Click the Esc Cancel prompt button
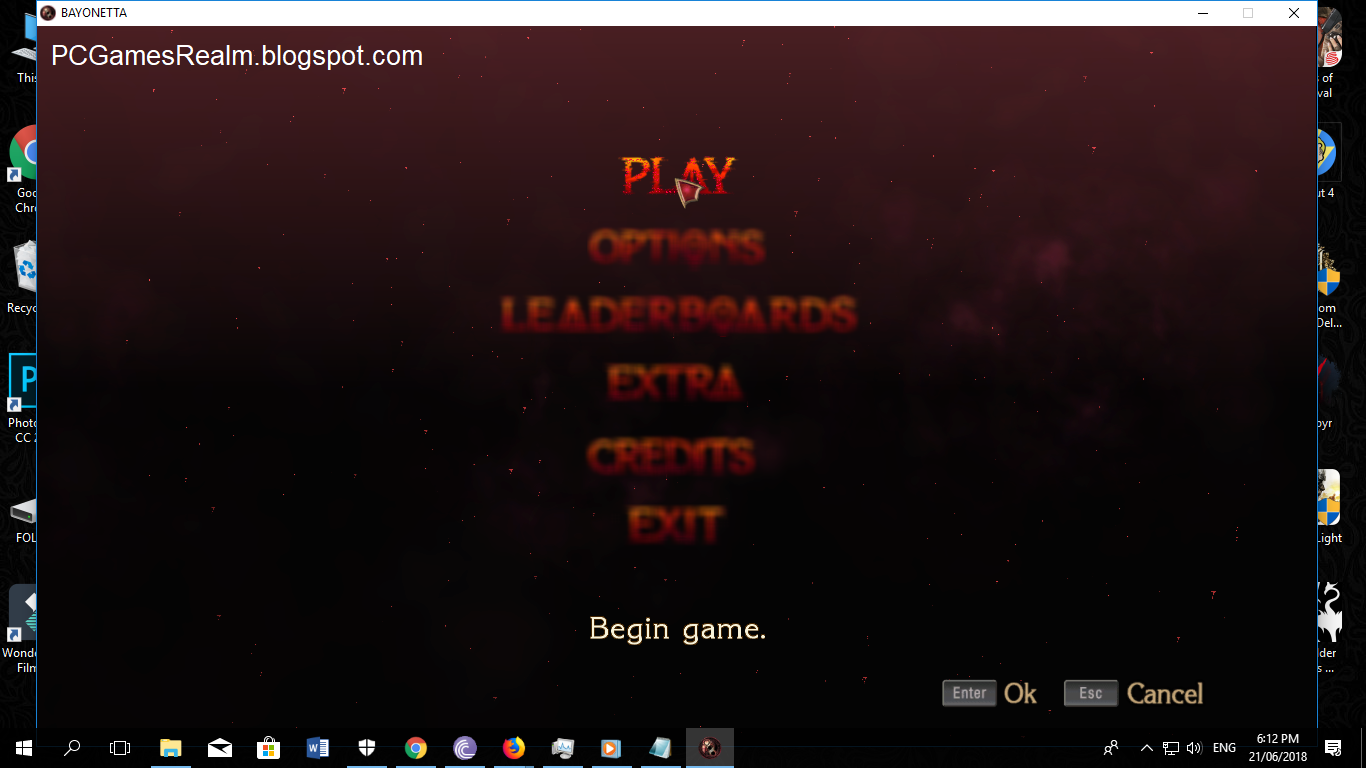Image resolution: width=1366 pixels, height=768 pixels. pos(1134,693)
